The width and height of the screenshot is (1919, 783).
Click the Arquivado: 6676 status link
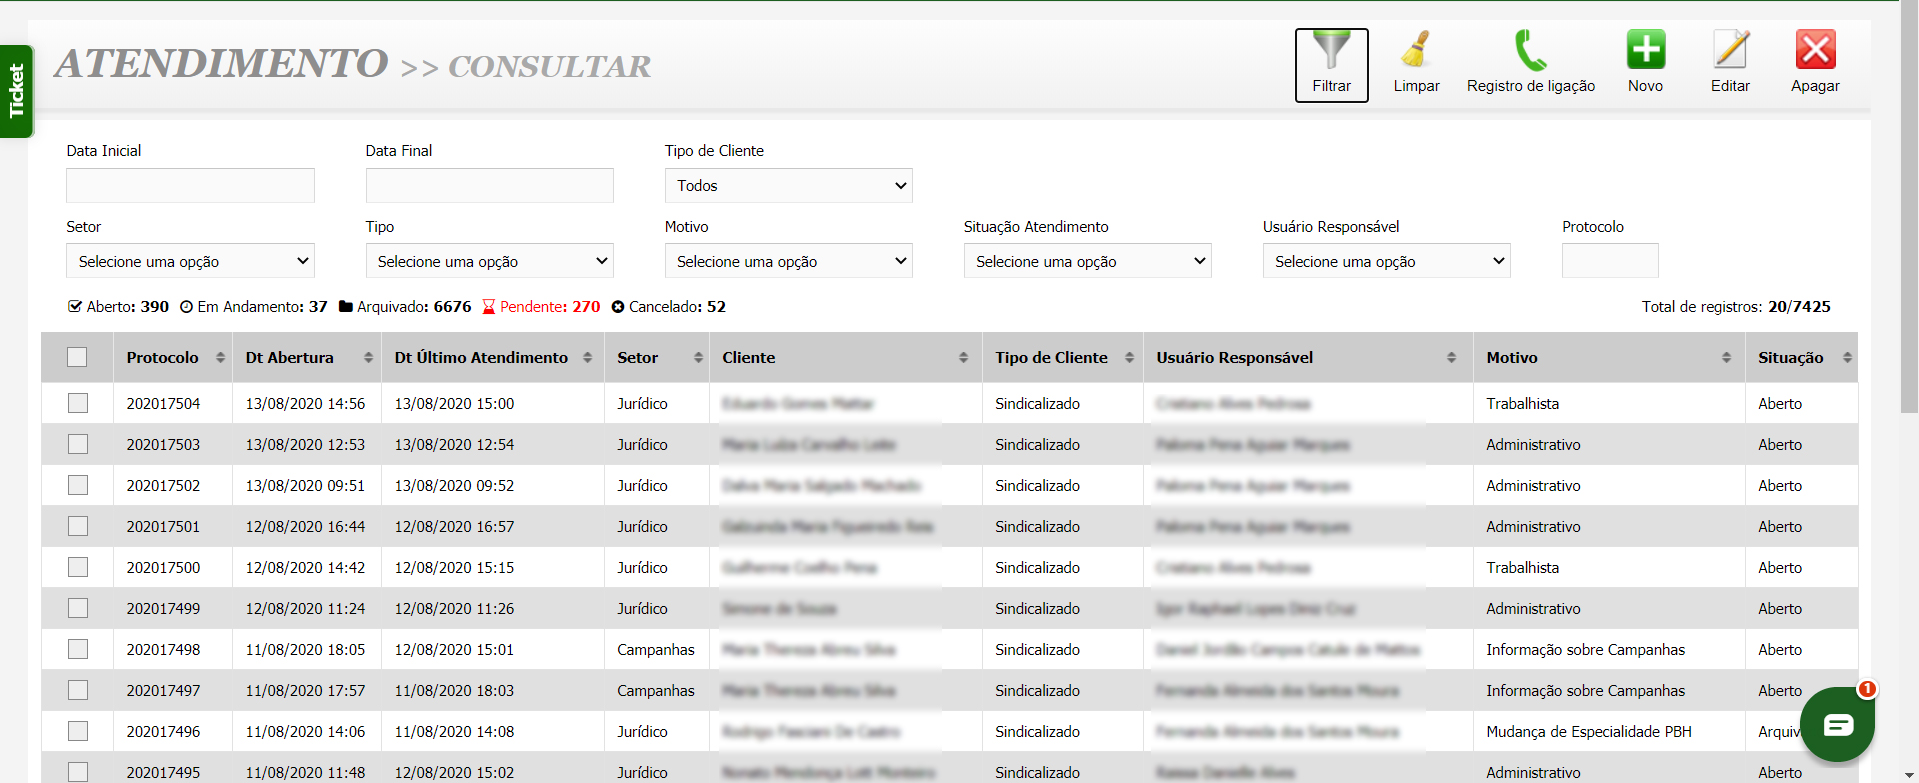[405, 307]
